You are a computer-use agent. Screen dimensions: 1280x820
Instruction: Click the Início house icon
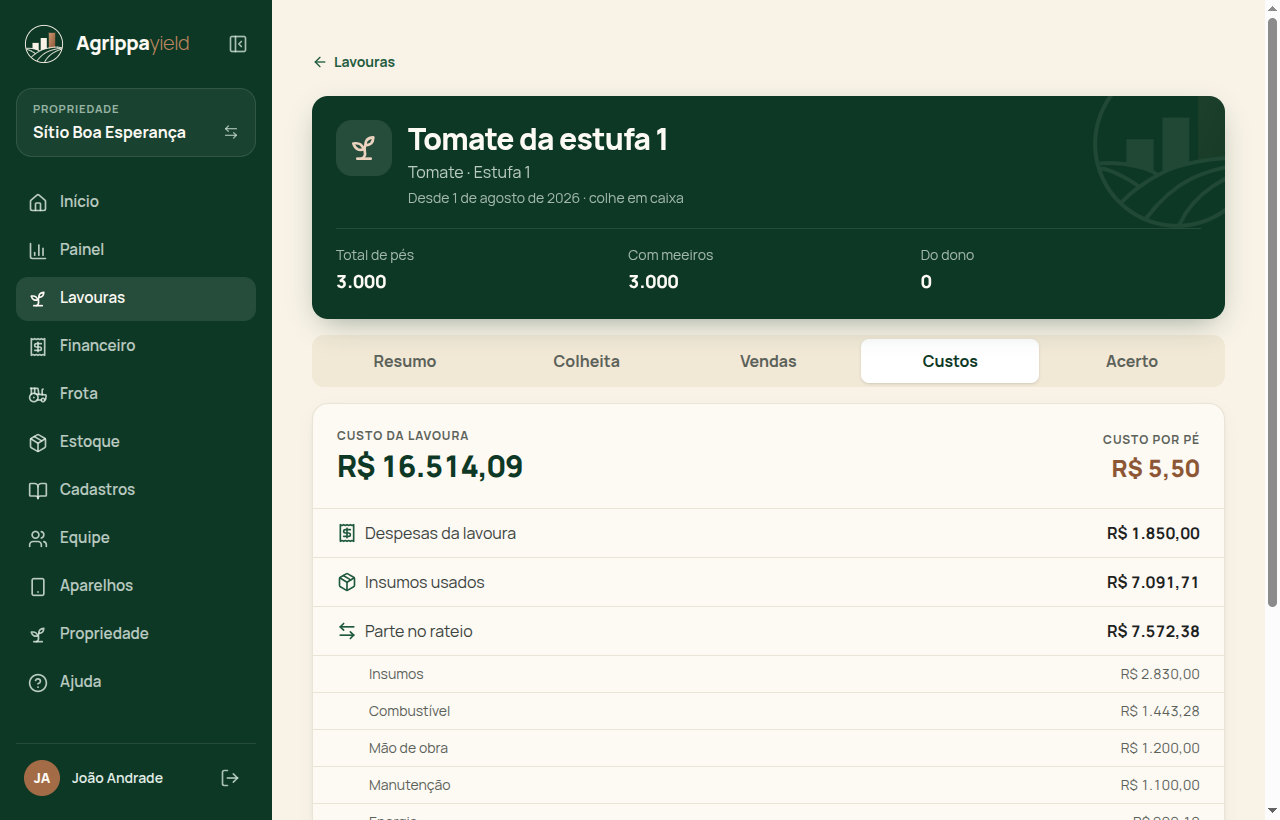tap(38, 202)
